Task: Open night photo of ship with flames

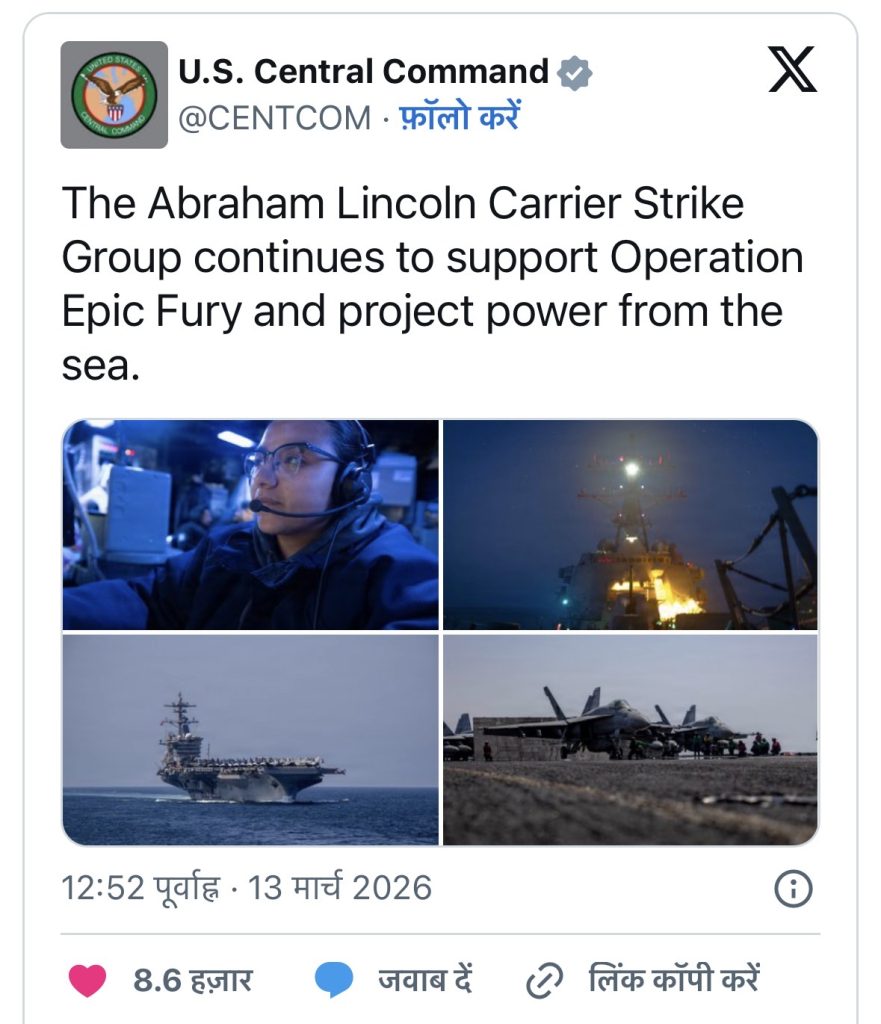Action: click(x=630, y=524)
